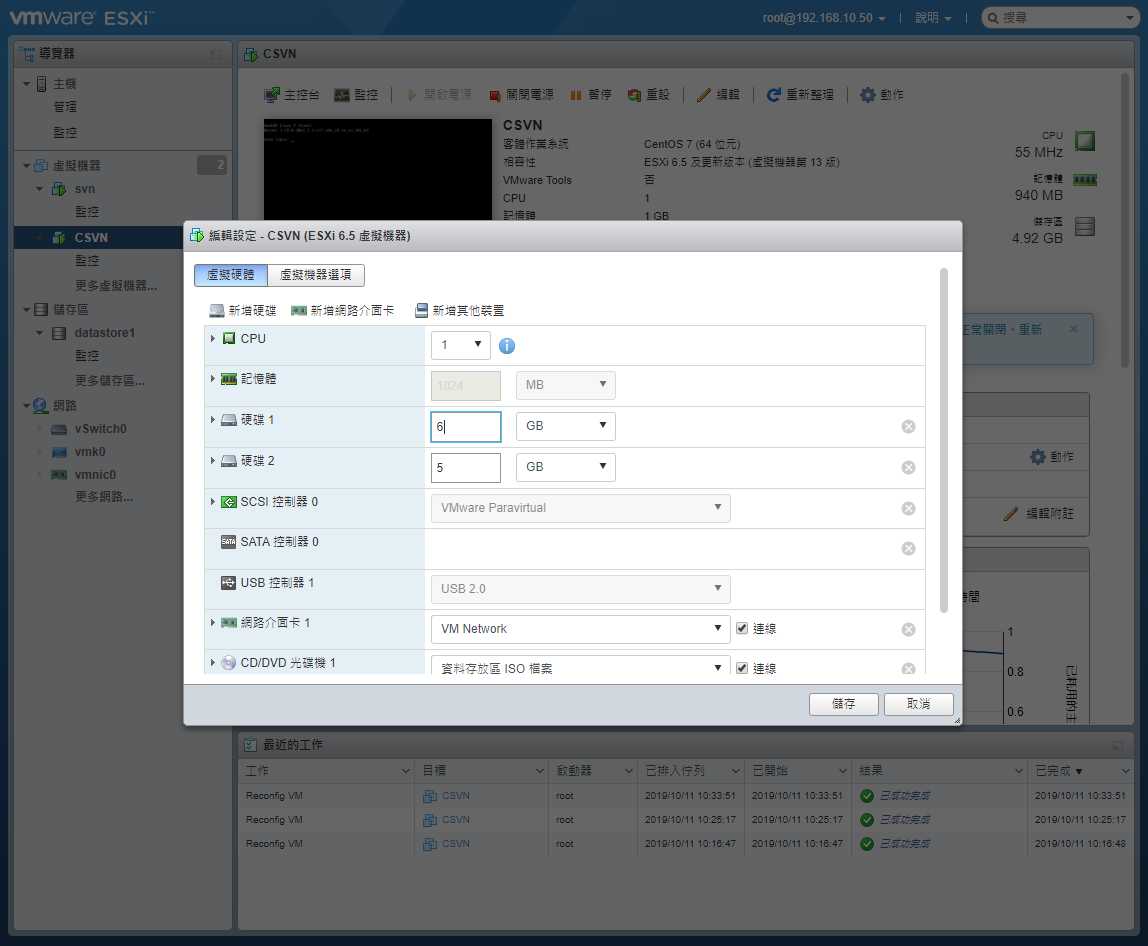The width and height of the screenshot is (1148, 946).
Task: Remove CD/DVD 光碟機 1 with delete icon
Action: click(909, 668)
